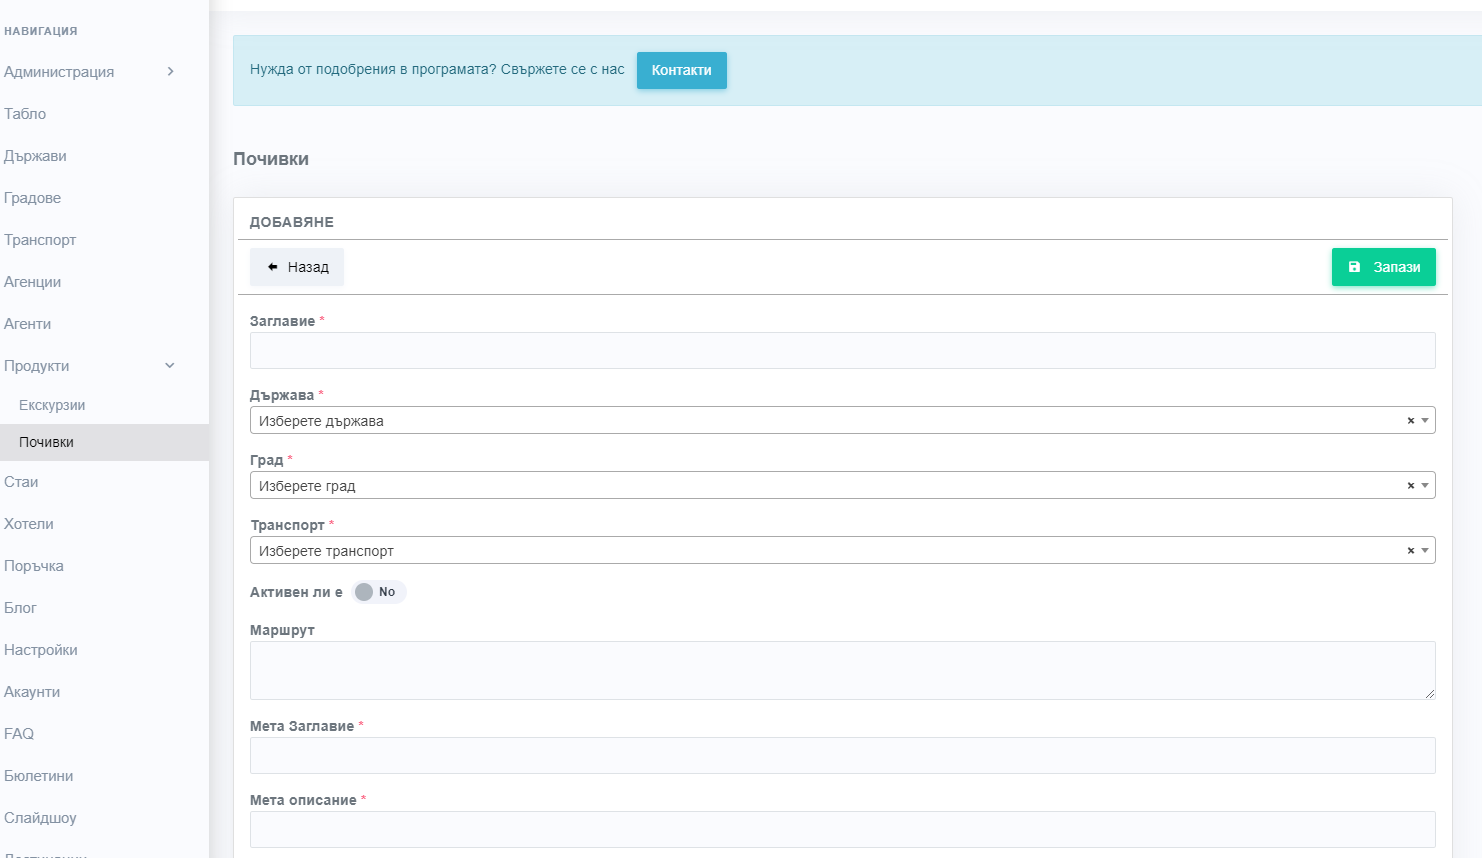Open the Изберете държава dropdown
Viewport: 1482px width, 858px height.
pos(820,421)
